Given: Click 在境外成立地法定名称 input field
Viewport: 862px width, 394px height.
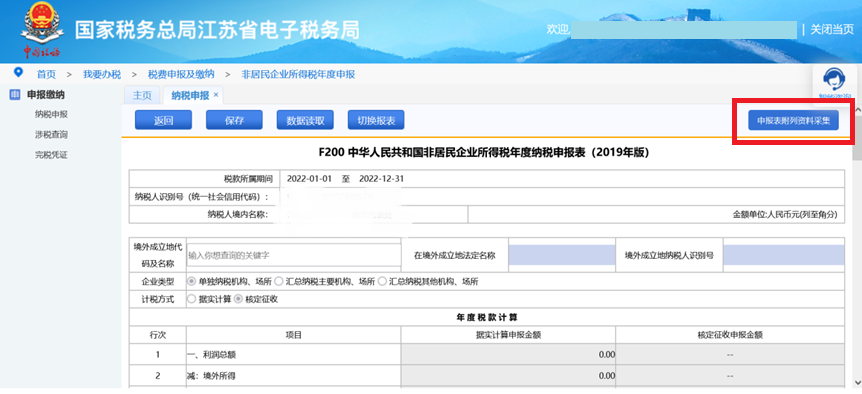Looking at the screenshot, I should (x=562, y=255).
